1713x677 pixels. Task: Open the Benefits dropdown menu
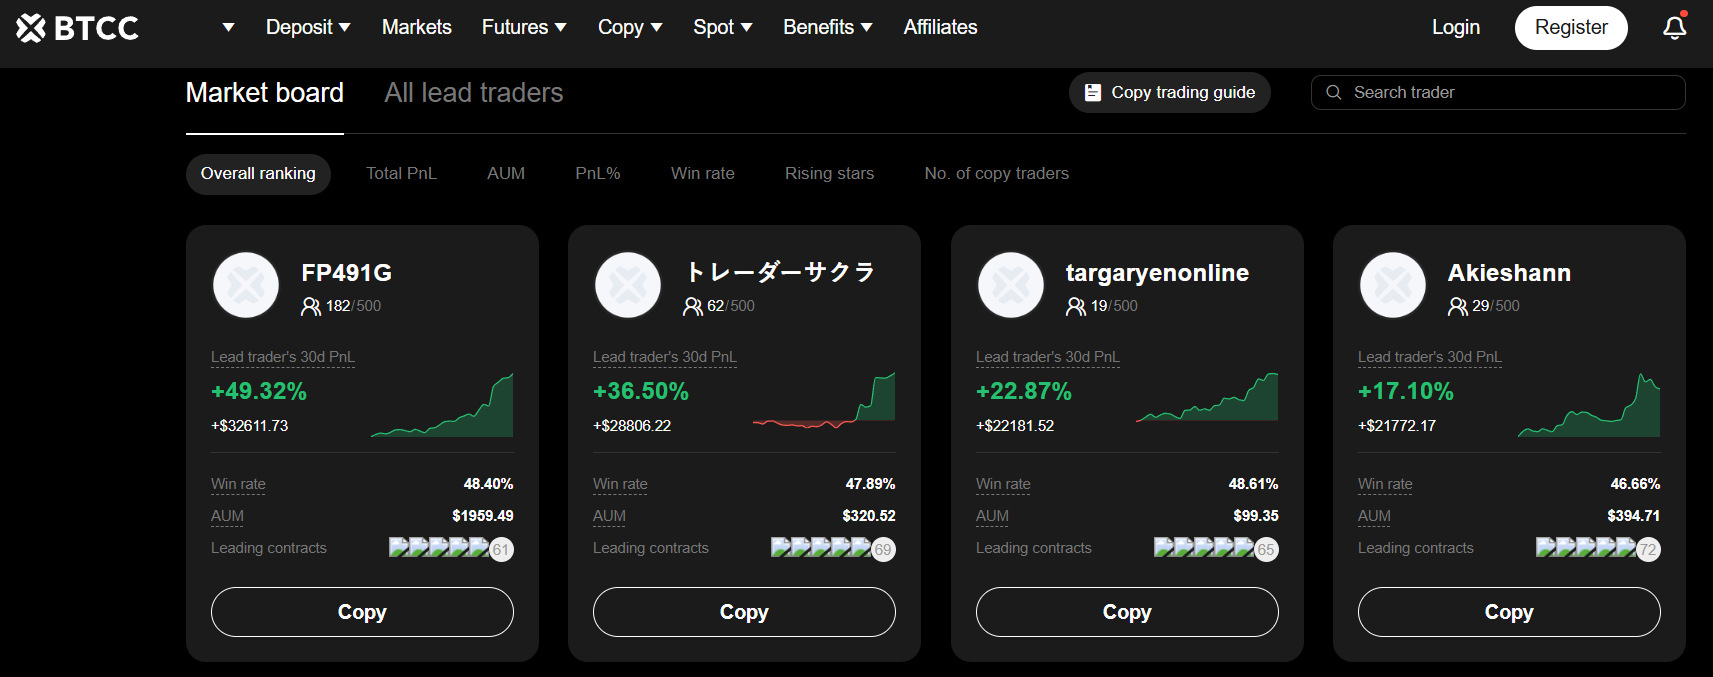pos(827,27)
